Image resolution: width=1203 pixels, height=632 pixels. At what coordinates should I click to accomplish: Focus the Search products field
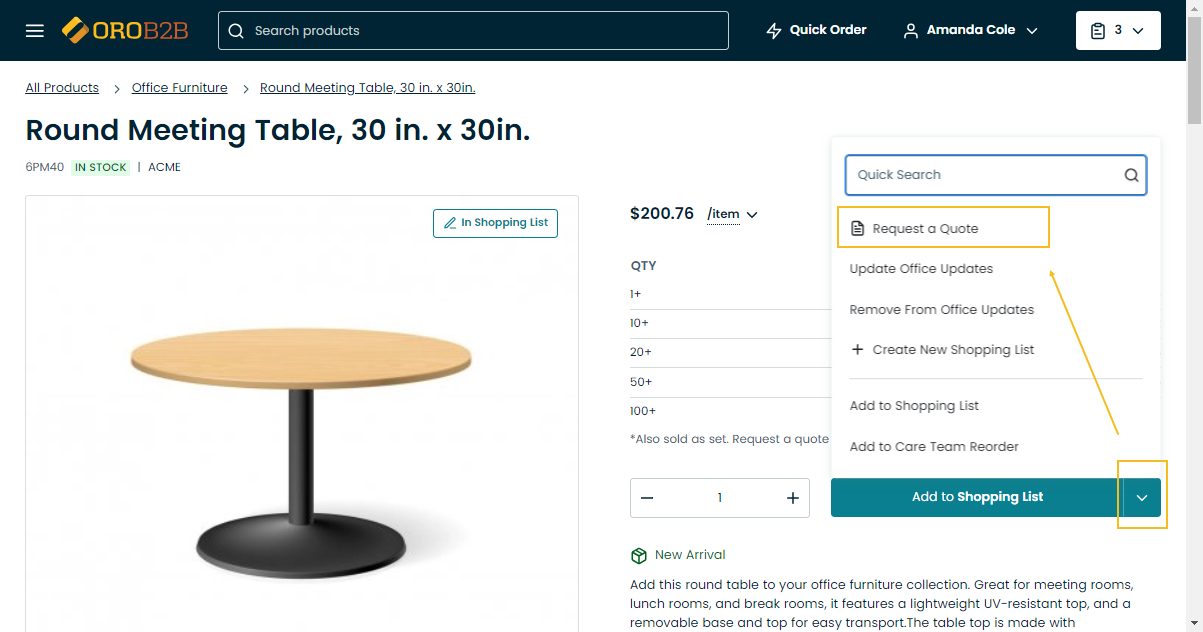pyautogui.click(x=473, y=31)
